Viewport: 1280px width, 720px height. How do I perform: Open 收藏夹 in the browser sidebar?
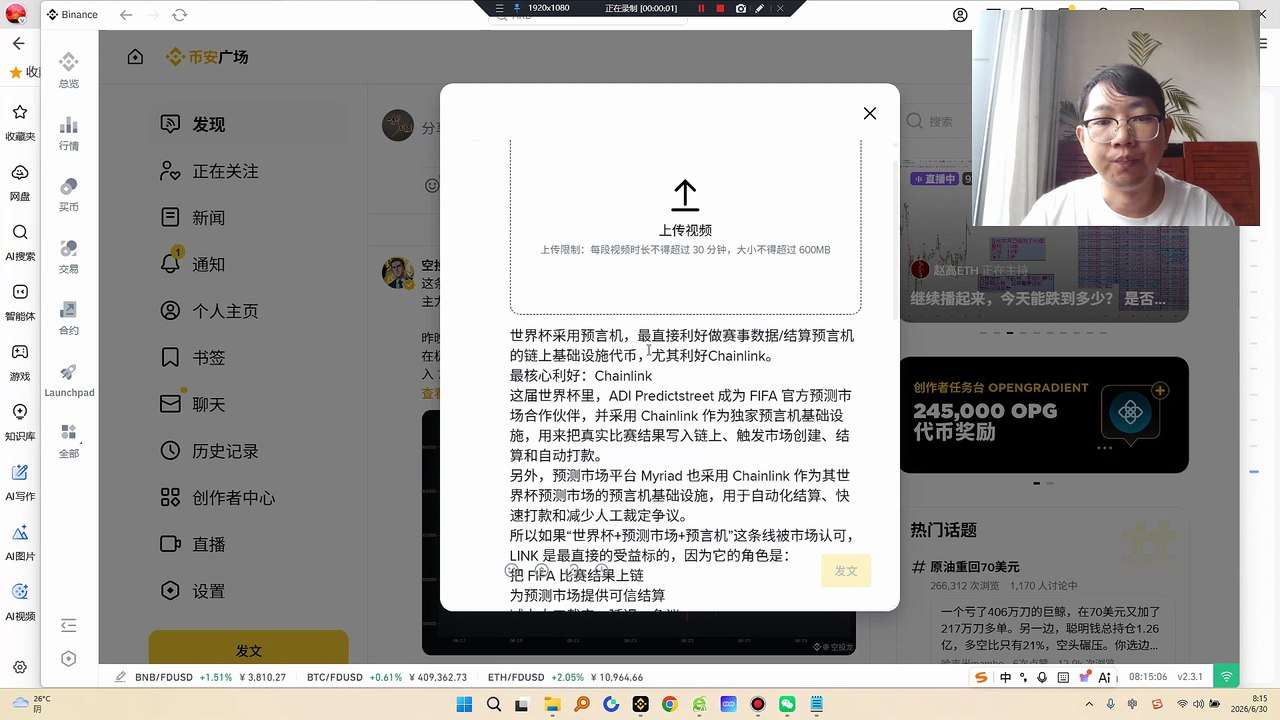[x=20, y=120]
